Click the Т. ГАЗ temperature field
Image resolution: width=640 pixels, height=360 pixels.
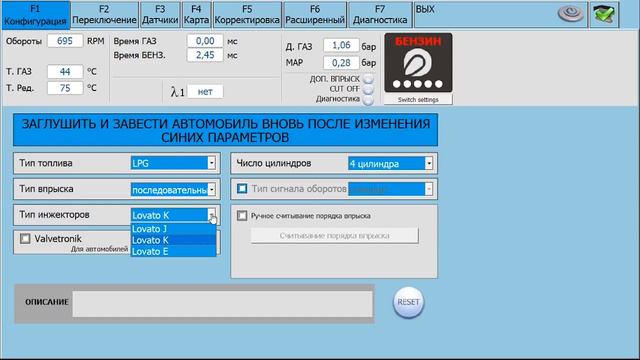point(65,71)
